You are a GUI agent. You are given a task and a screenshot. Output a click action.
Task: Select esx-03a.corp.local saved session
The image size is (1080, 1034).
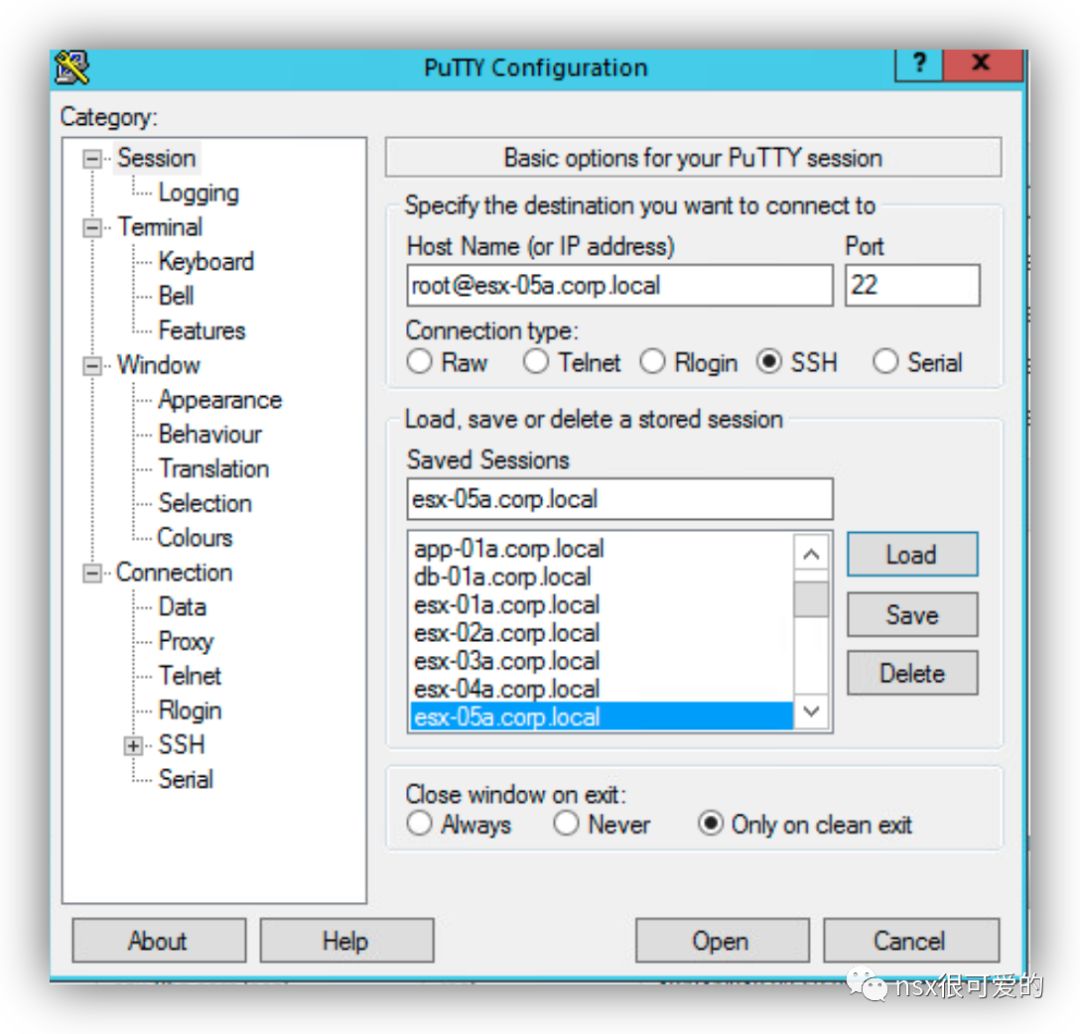[x=601, y=661]
